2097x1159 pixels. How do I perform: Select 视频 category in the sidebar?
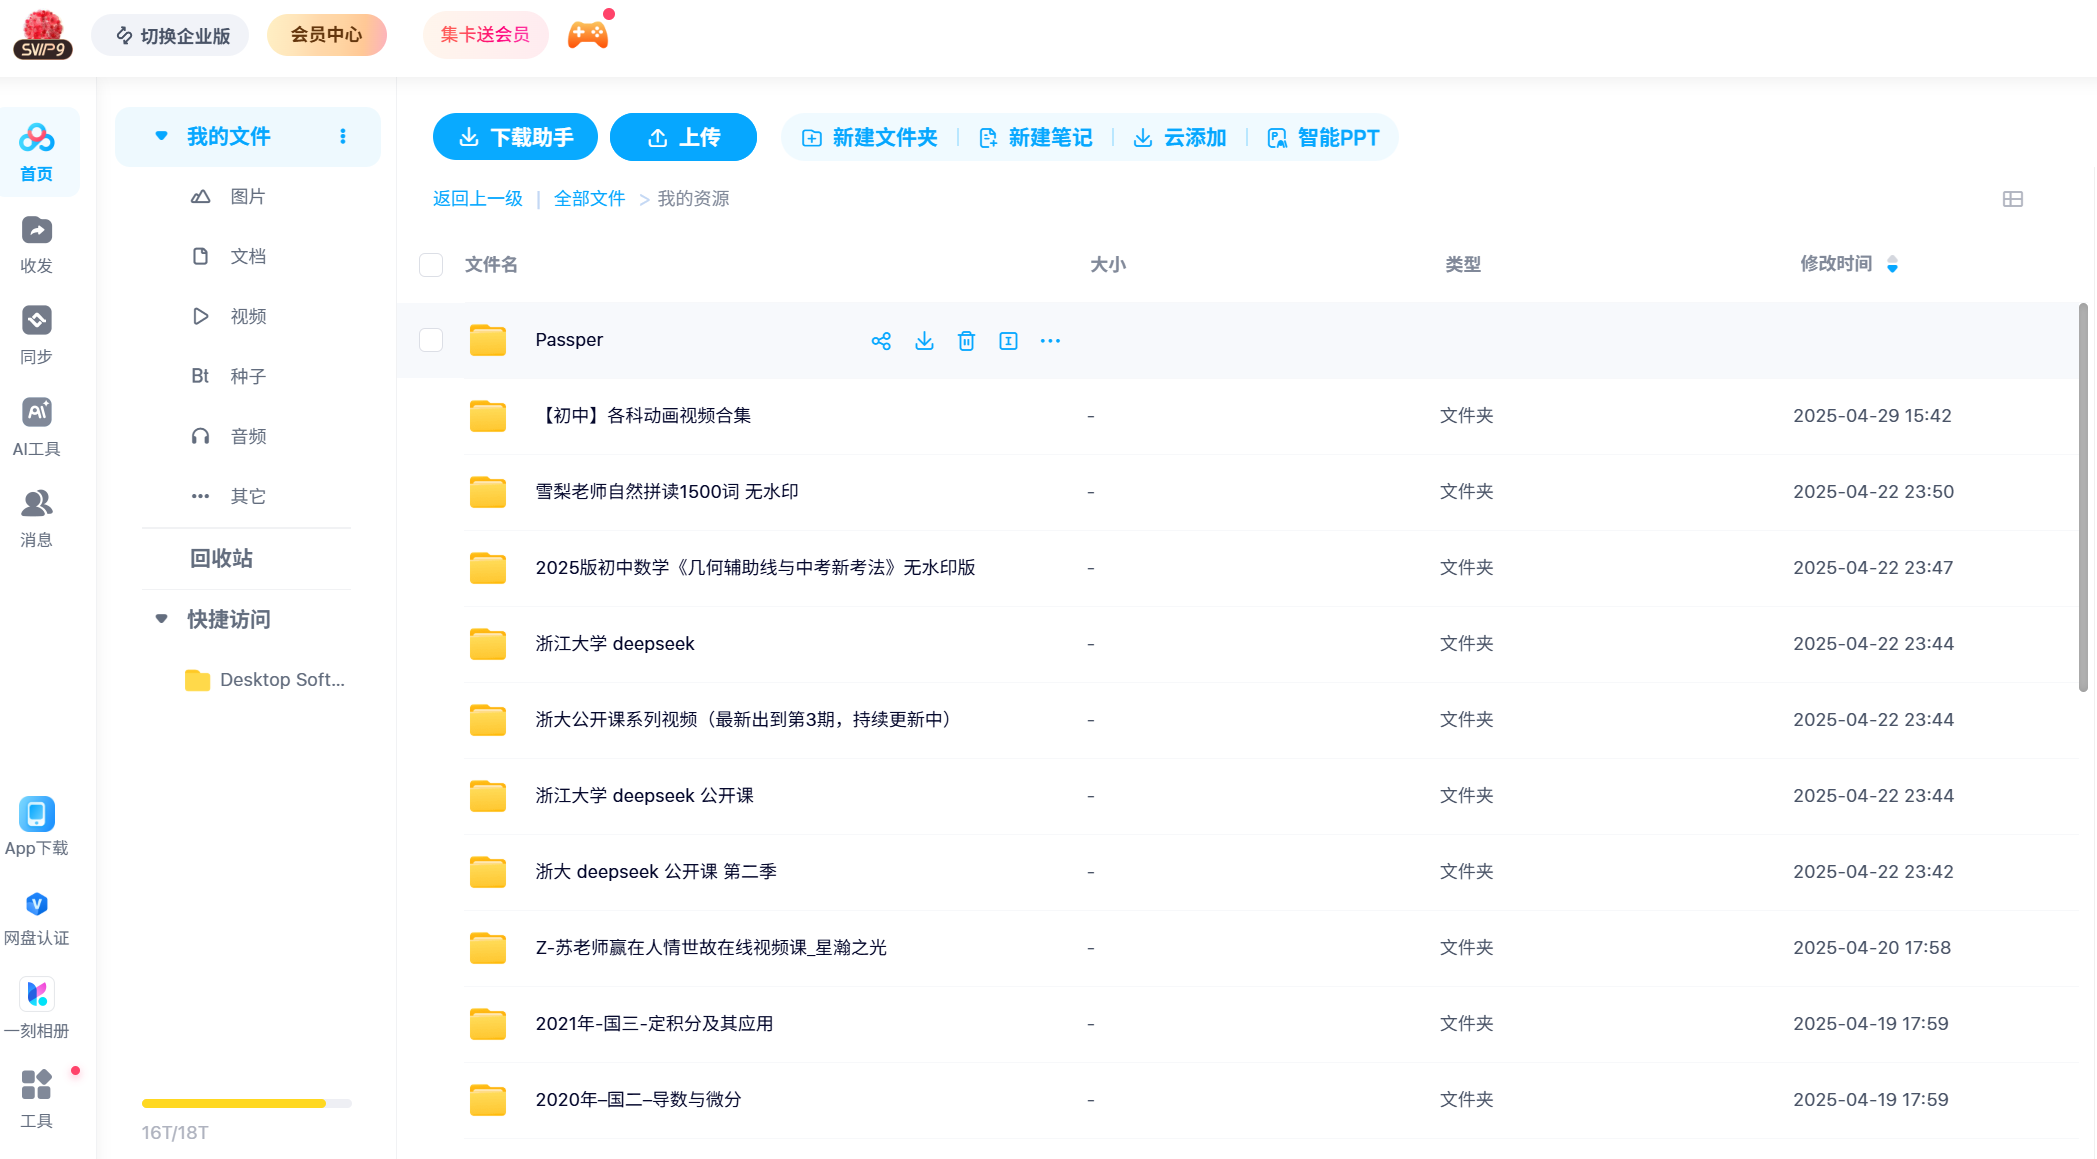click(x=247, y=316)
